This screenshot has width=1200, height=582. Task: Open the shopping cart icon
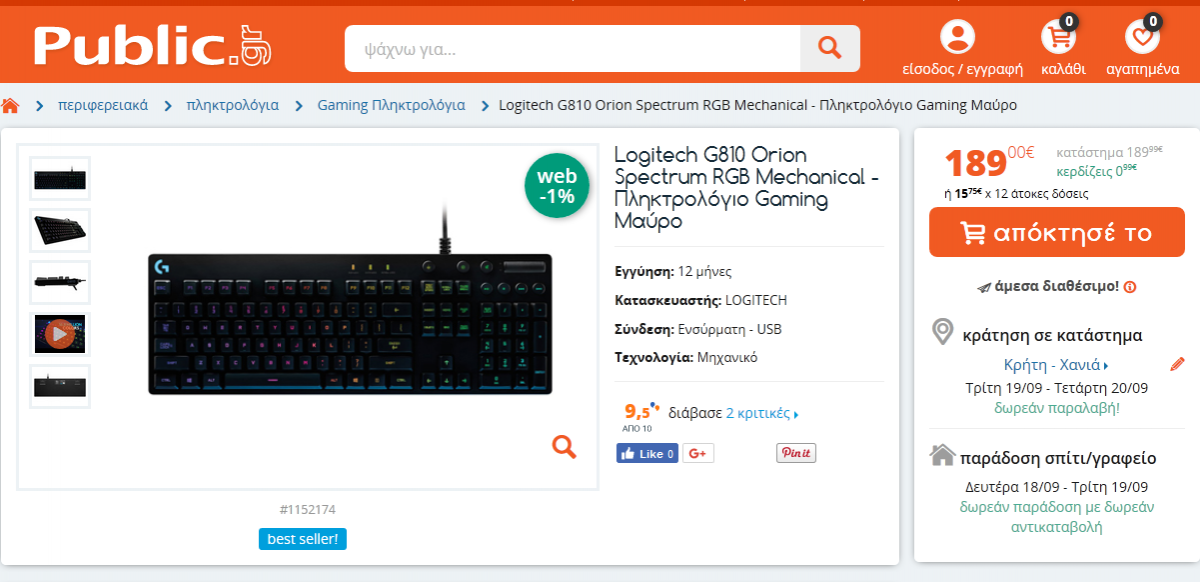pyautogui.click(x=1059, y=36)
